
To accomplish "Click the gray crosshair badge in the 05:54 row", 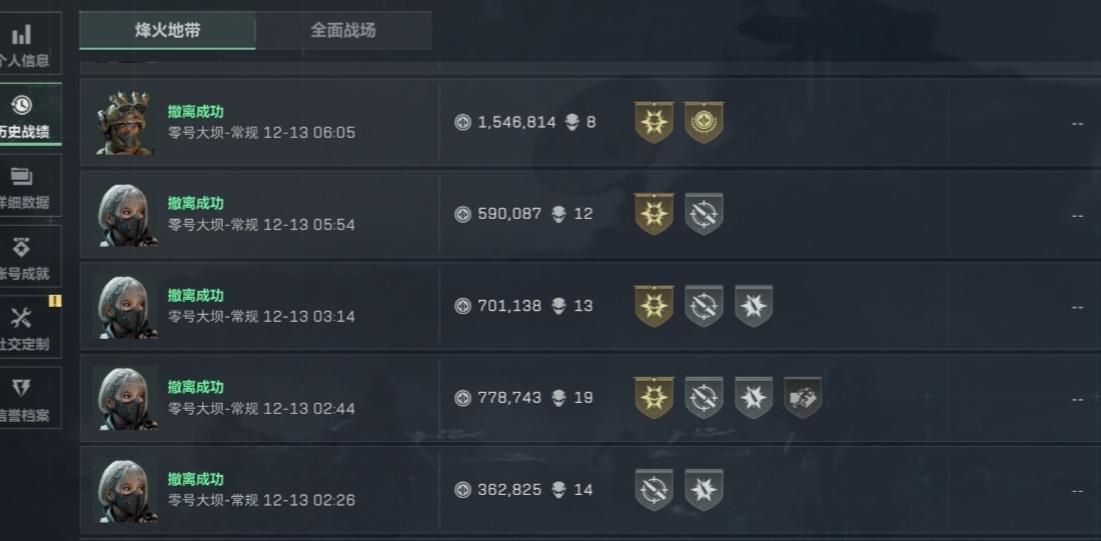I will coord(704,214).
